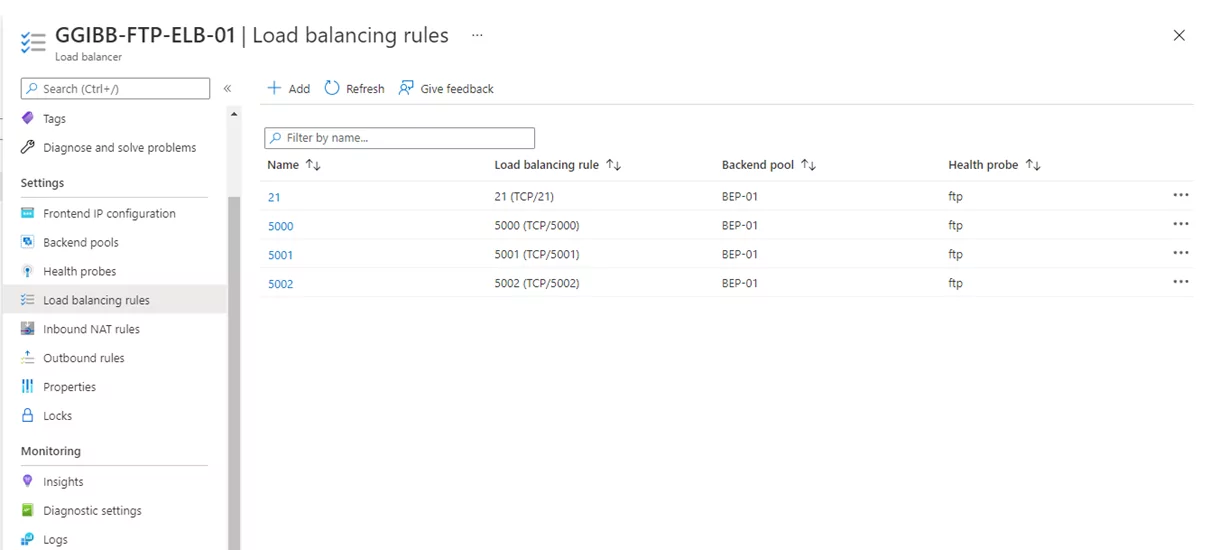Open Backend pools settings
This screenshot has width=1210, height=550.
81,243
